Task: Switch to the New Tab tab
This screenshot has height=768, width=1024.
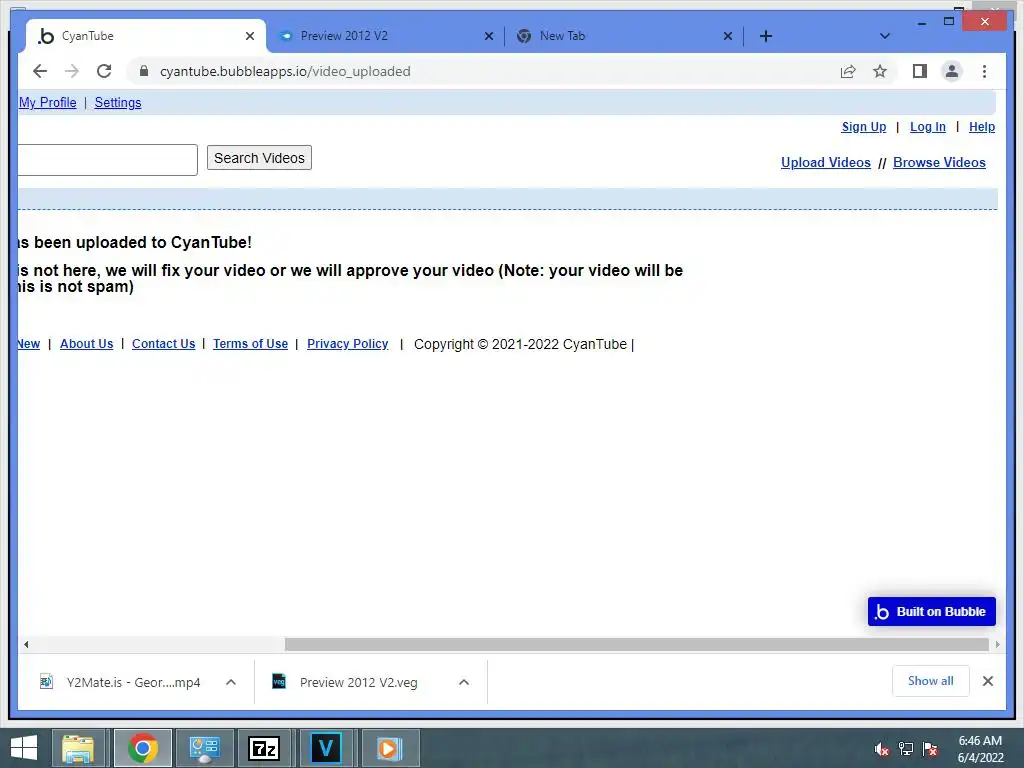Action: [x=624, y=36]
